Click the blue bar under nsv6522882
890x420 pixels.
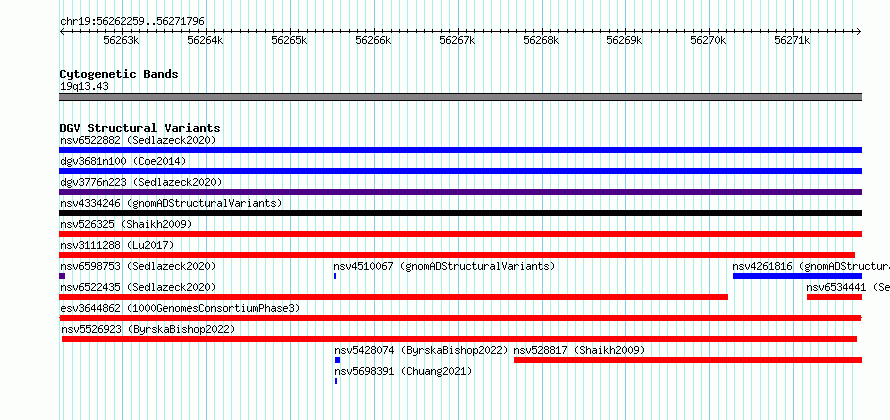click(460, 150)
